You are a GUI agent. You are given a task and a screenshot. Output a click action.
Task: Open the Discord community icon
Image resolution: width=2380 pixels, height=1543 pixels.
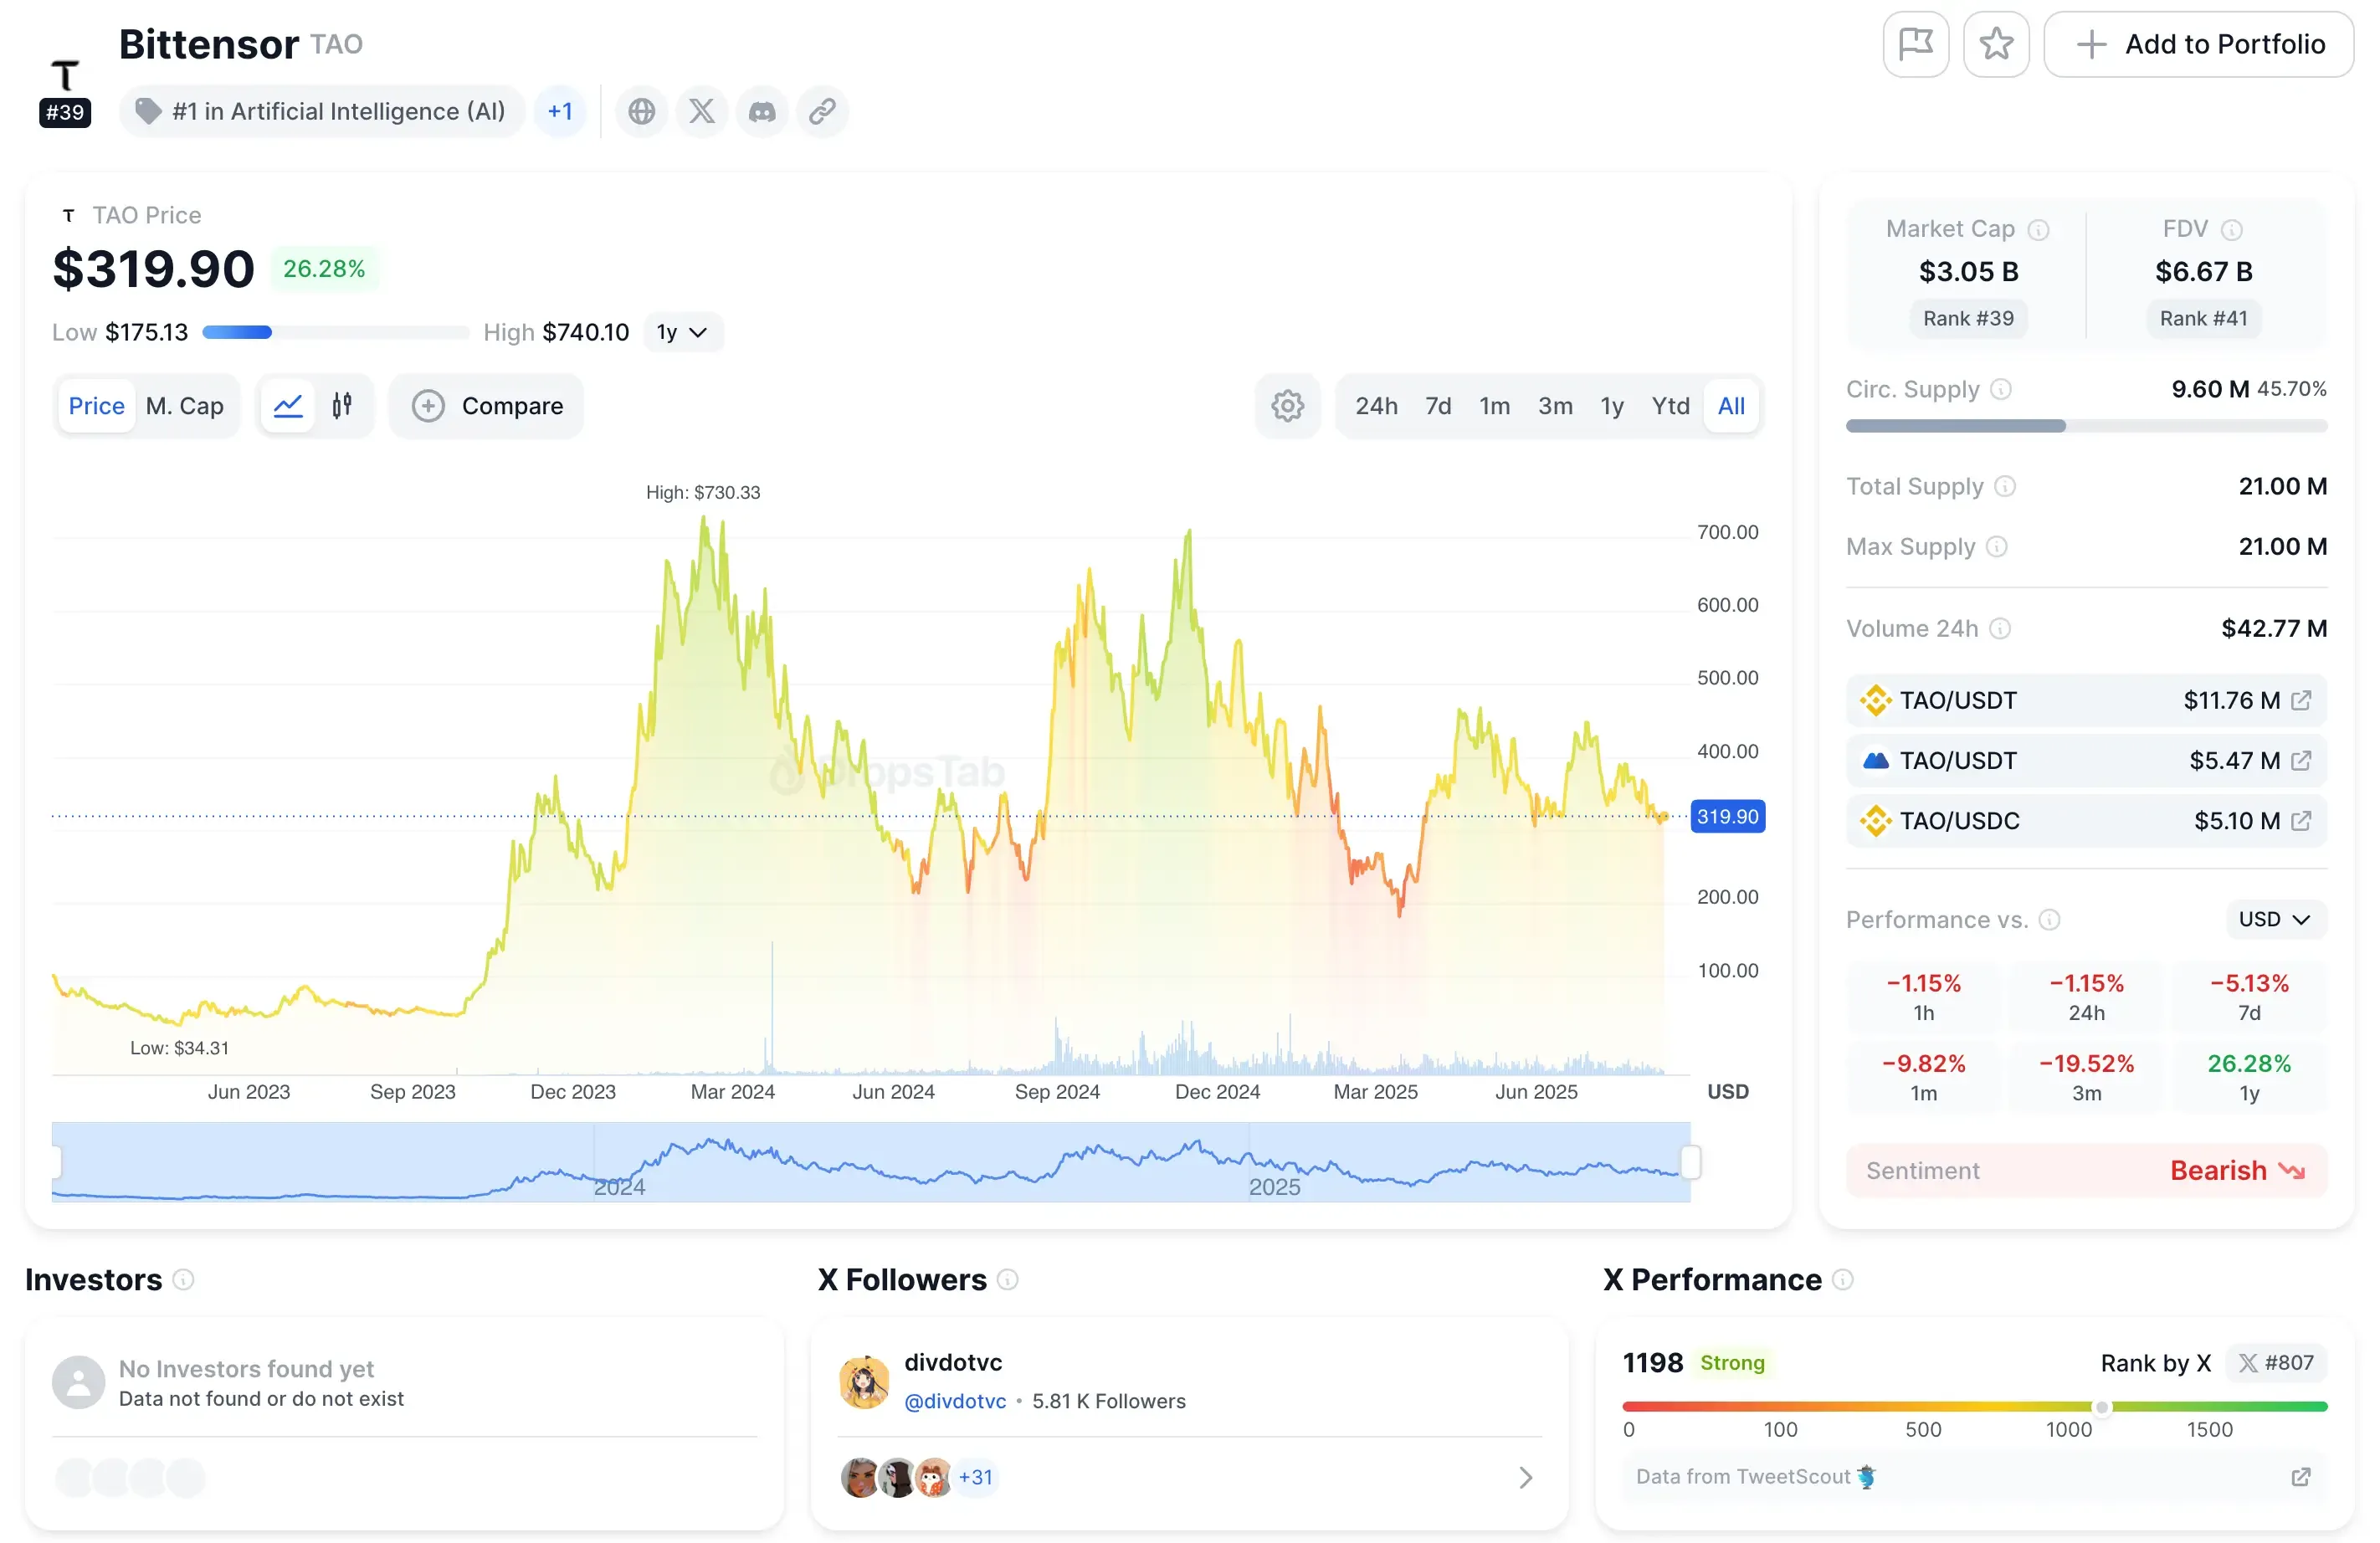(762, 111)
